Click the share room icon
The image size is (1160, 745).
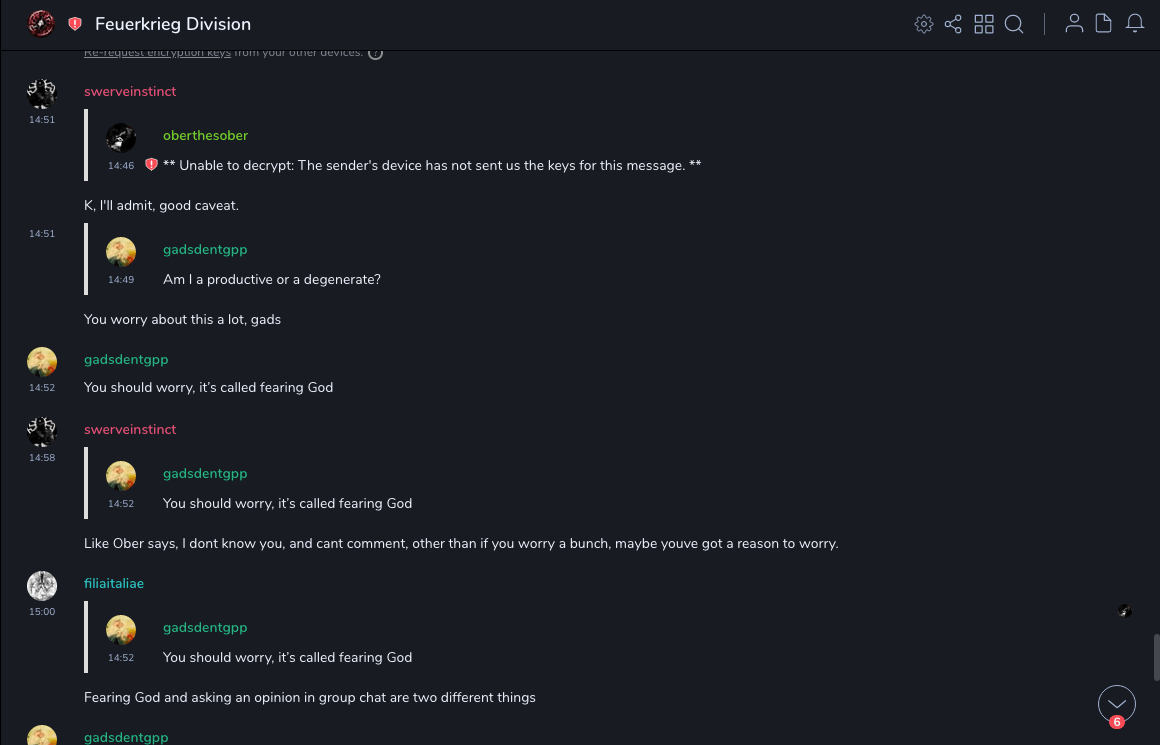click(953, 24)
